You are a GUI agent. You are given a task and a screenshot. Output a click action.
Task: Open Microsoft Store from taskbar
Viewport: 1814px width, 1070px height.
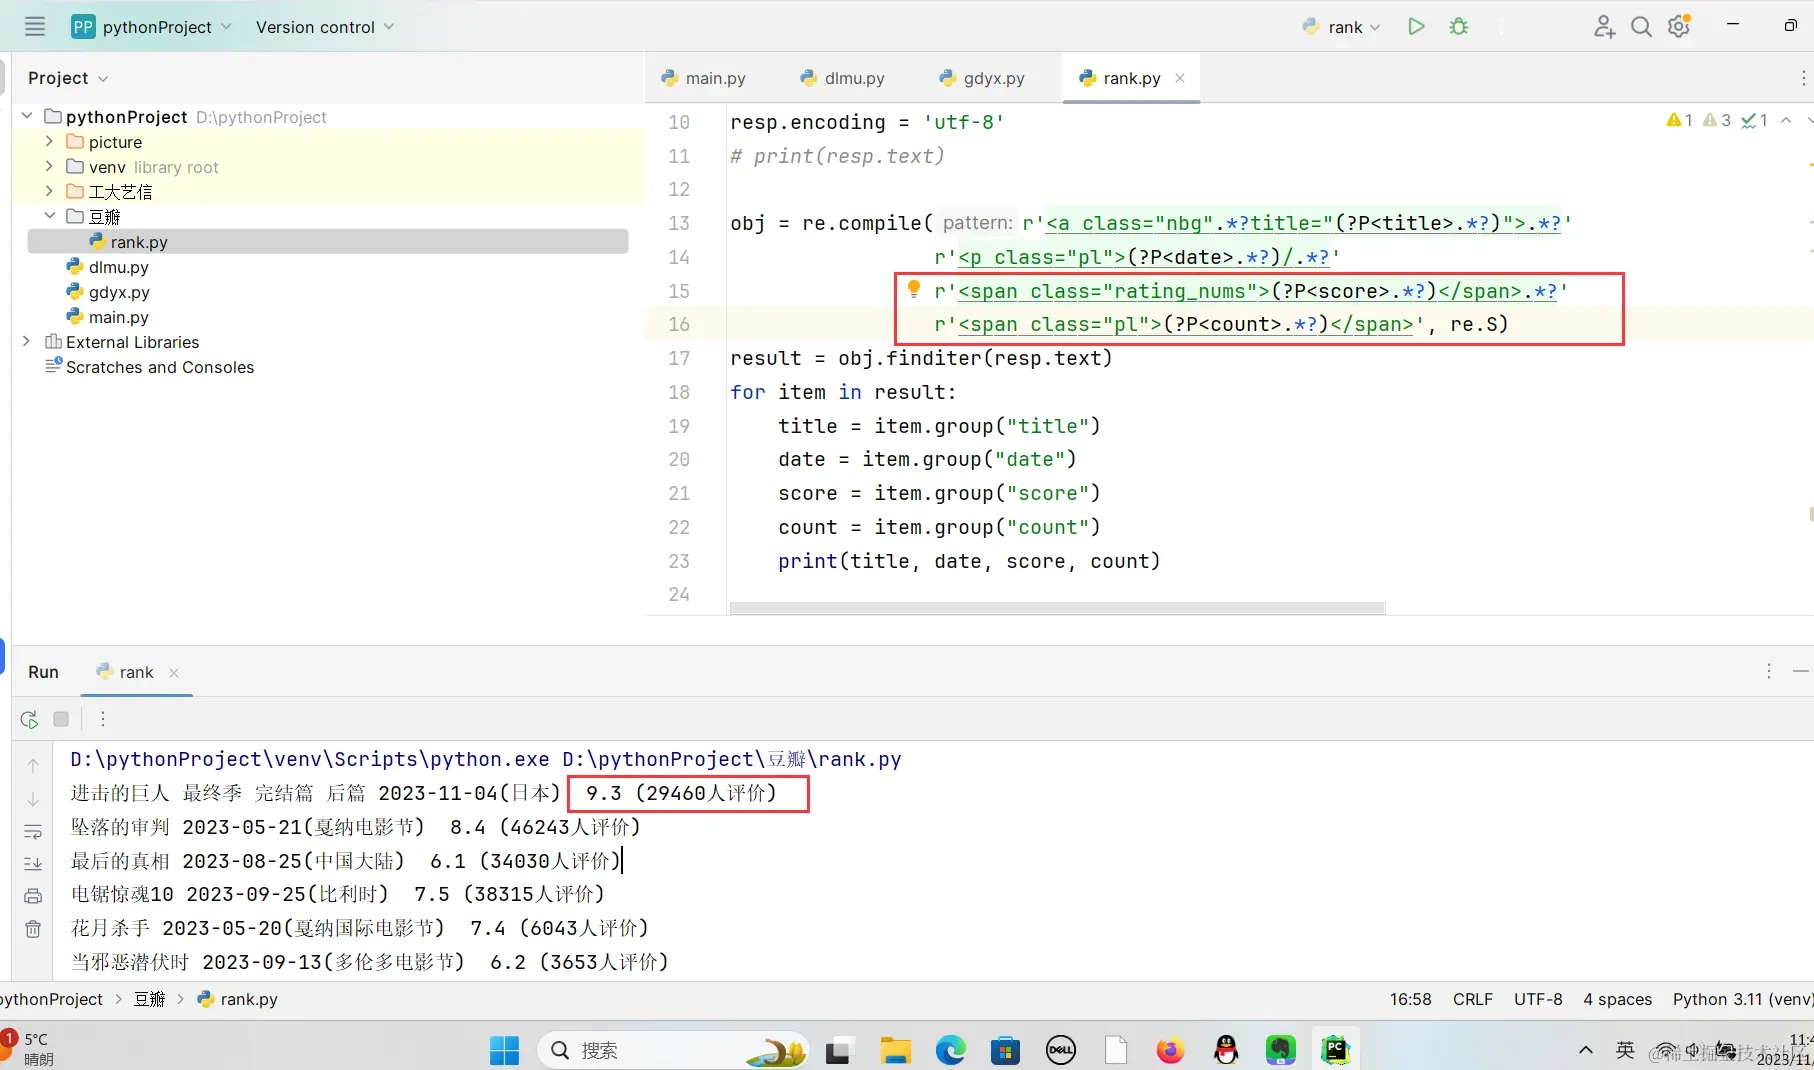(1005, 1050)
